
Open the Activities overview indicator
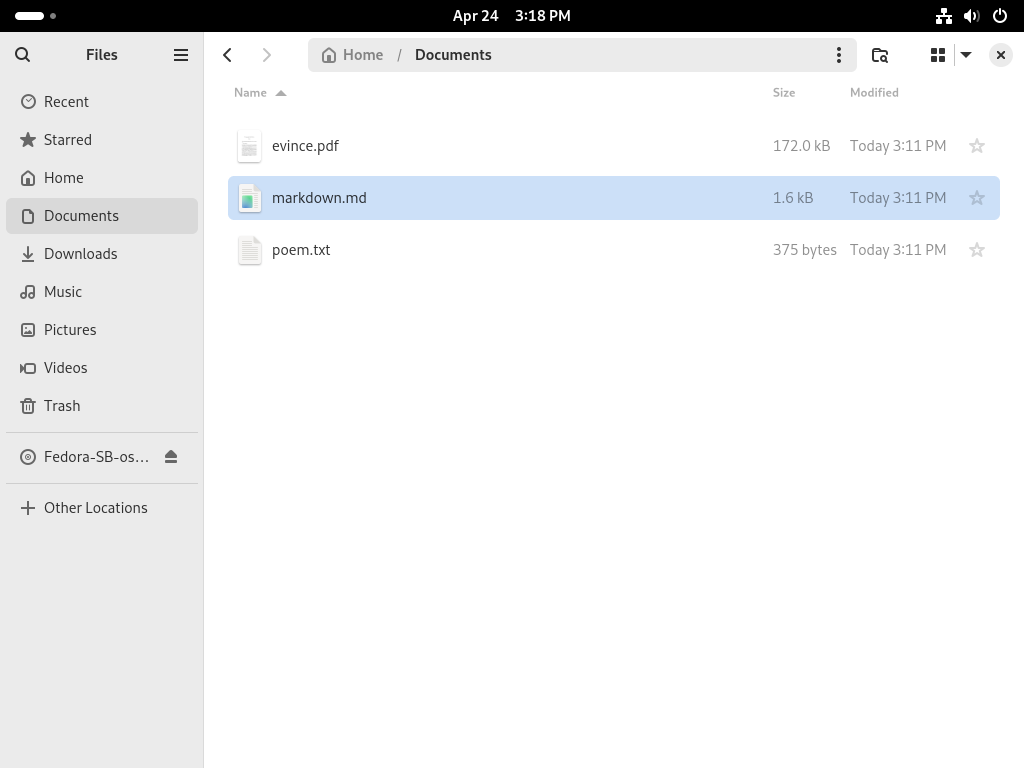pyautogui.click(x=35, y=16)
